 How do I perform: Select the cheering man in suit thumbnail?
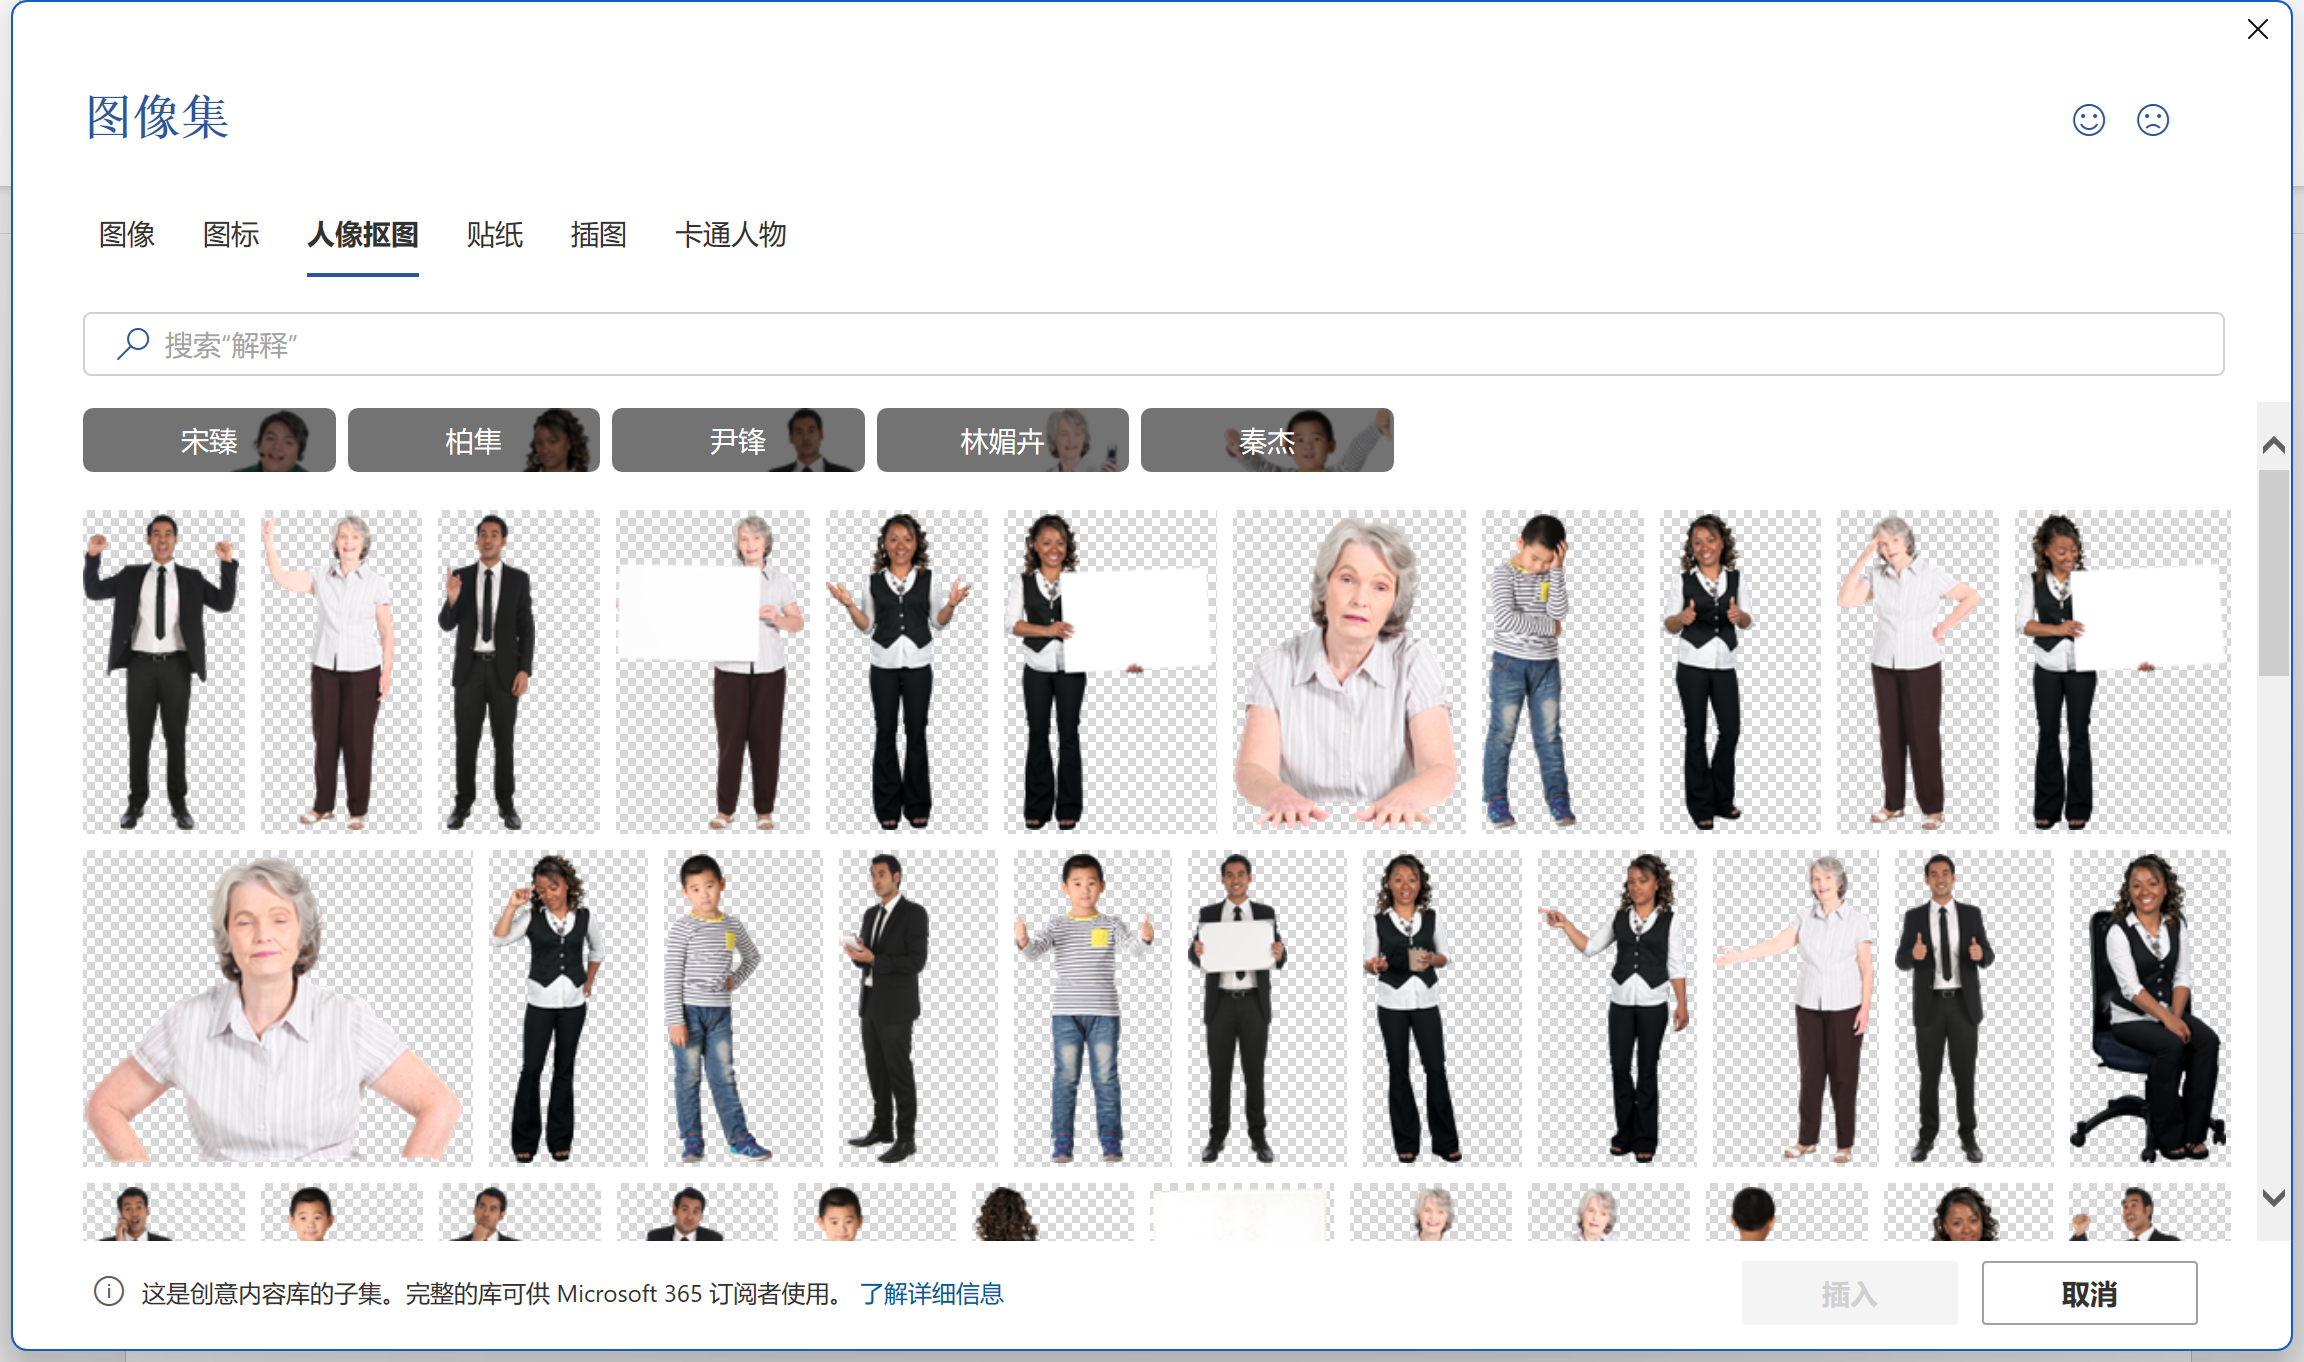[163, 670]
